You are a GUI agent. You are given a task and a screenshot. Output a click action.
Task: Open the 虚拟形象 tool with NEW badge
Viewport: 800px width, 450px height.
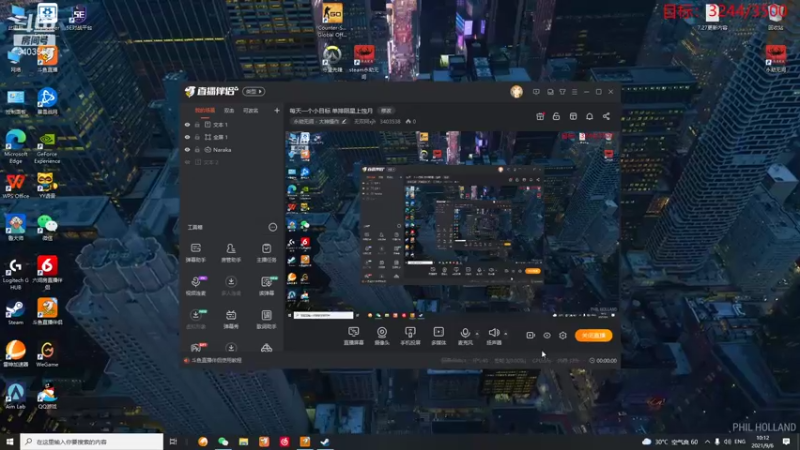click(x=195, y=319)
